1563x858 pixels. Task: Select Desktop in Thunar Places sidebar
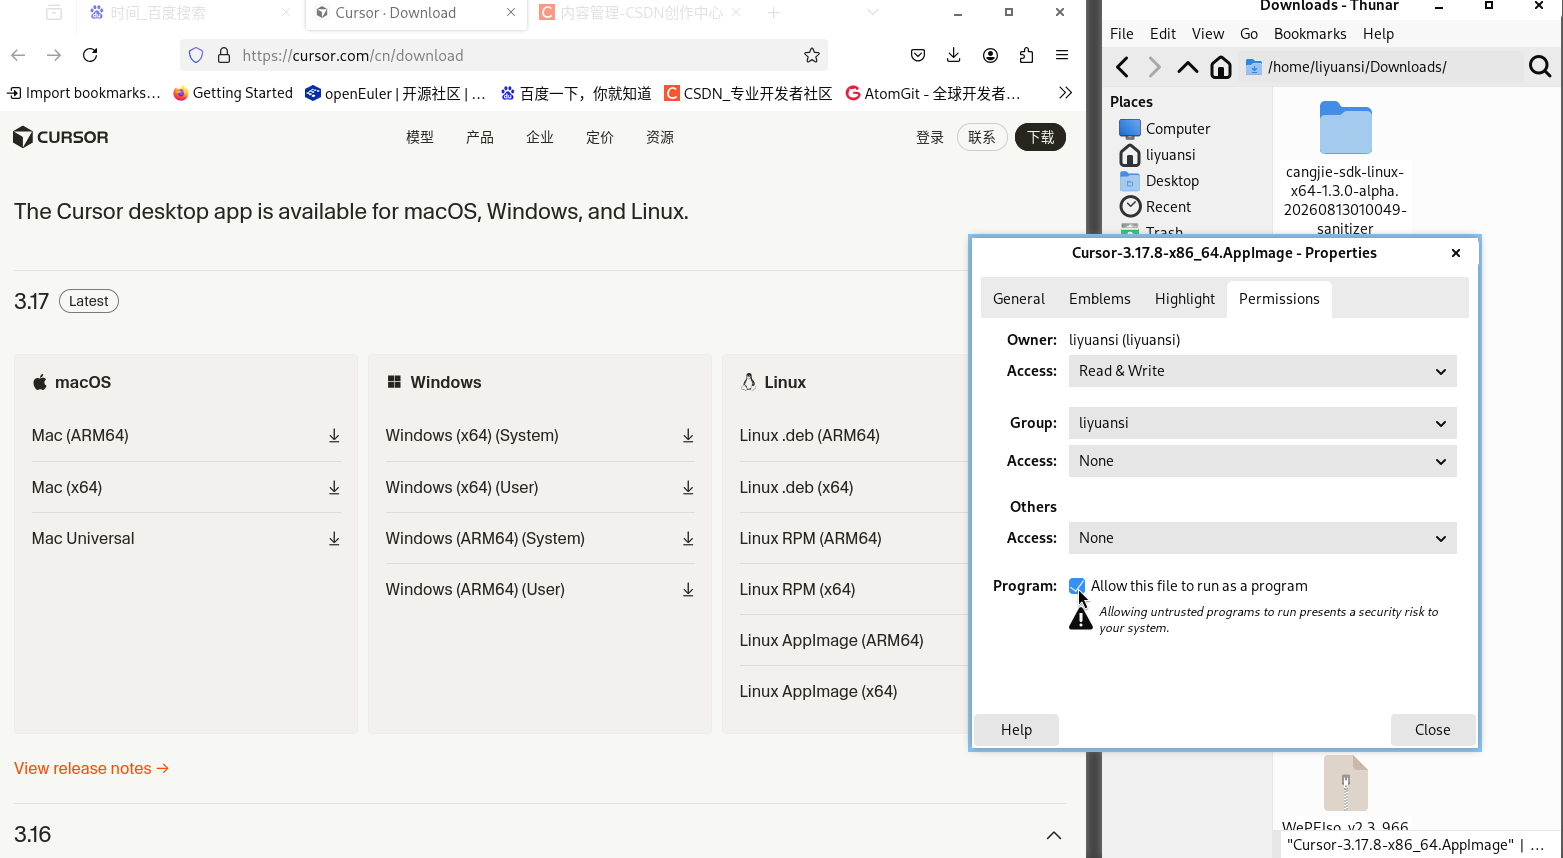(x=1159, y=181)
